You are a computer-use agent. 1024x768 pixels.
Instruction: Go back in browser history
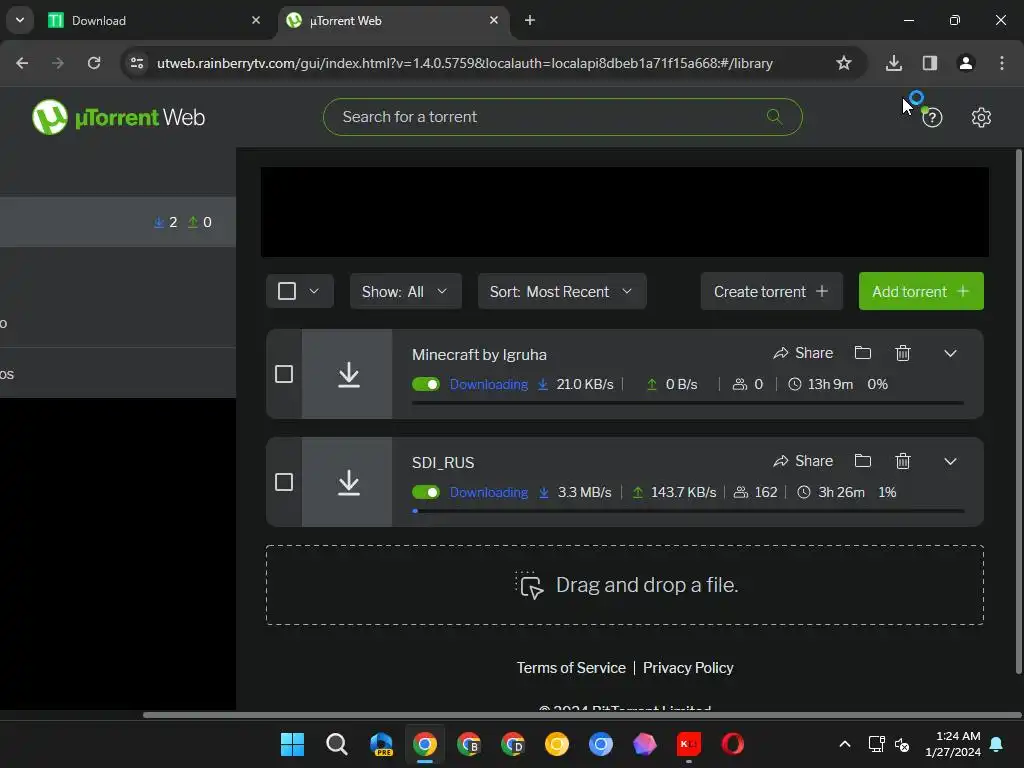click(x=22, y=63)
